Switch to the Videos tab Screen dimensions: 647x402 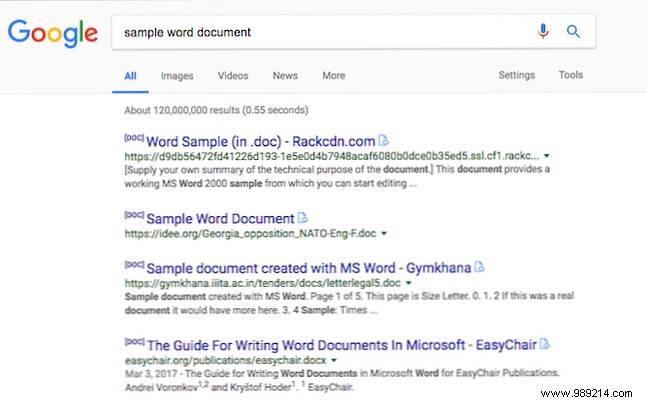click(233, 76)
